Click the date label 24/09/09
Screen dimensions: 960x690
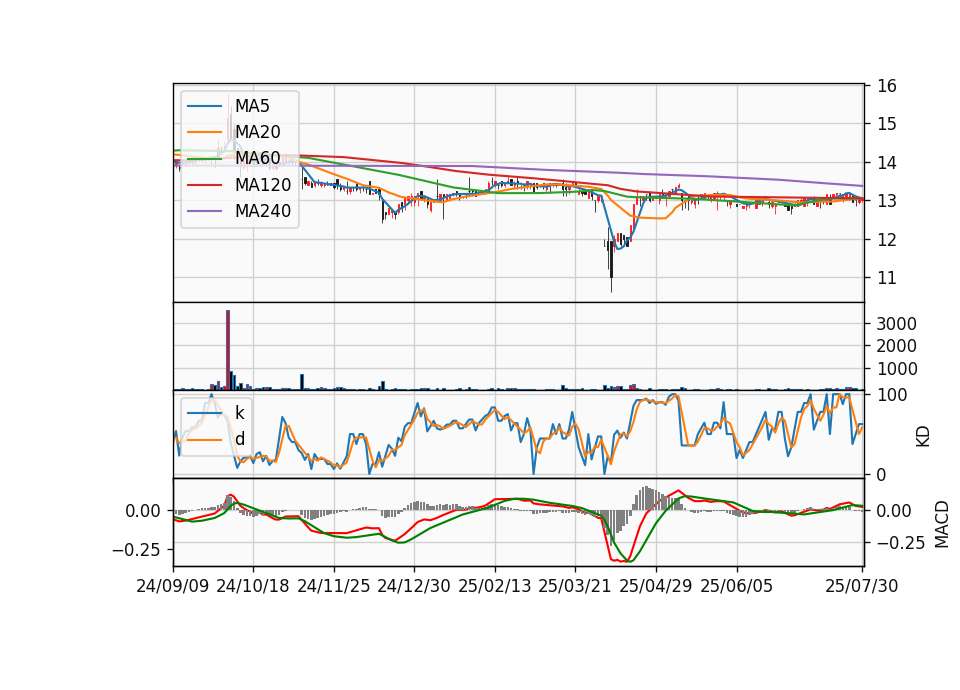pyautogui.click(x=173, y=586)
